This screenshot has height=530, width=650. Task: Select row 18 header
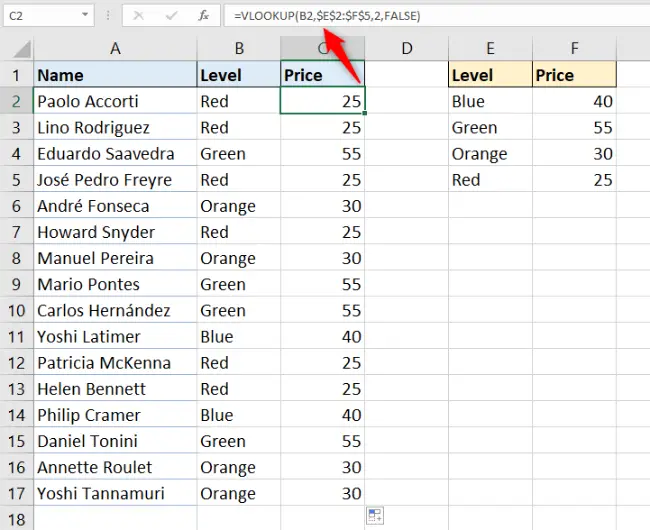(17, 519)
